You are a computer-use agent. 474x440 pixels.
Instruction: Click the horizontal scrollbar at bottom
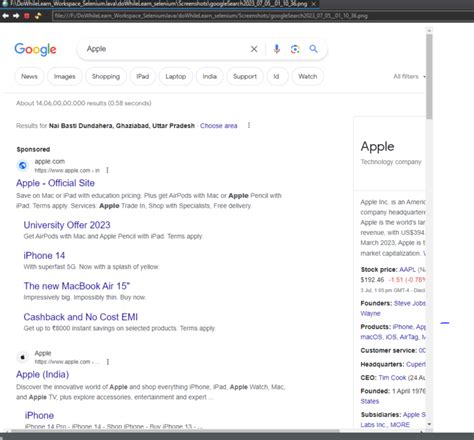(x=175, y=431)
